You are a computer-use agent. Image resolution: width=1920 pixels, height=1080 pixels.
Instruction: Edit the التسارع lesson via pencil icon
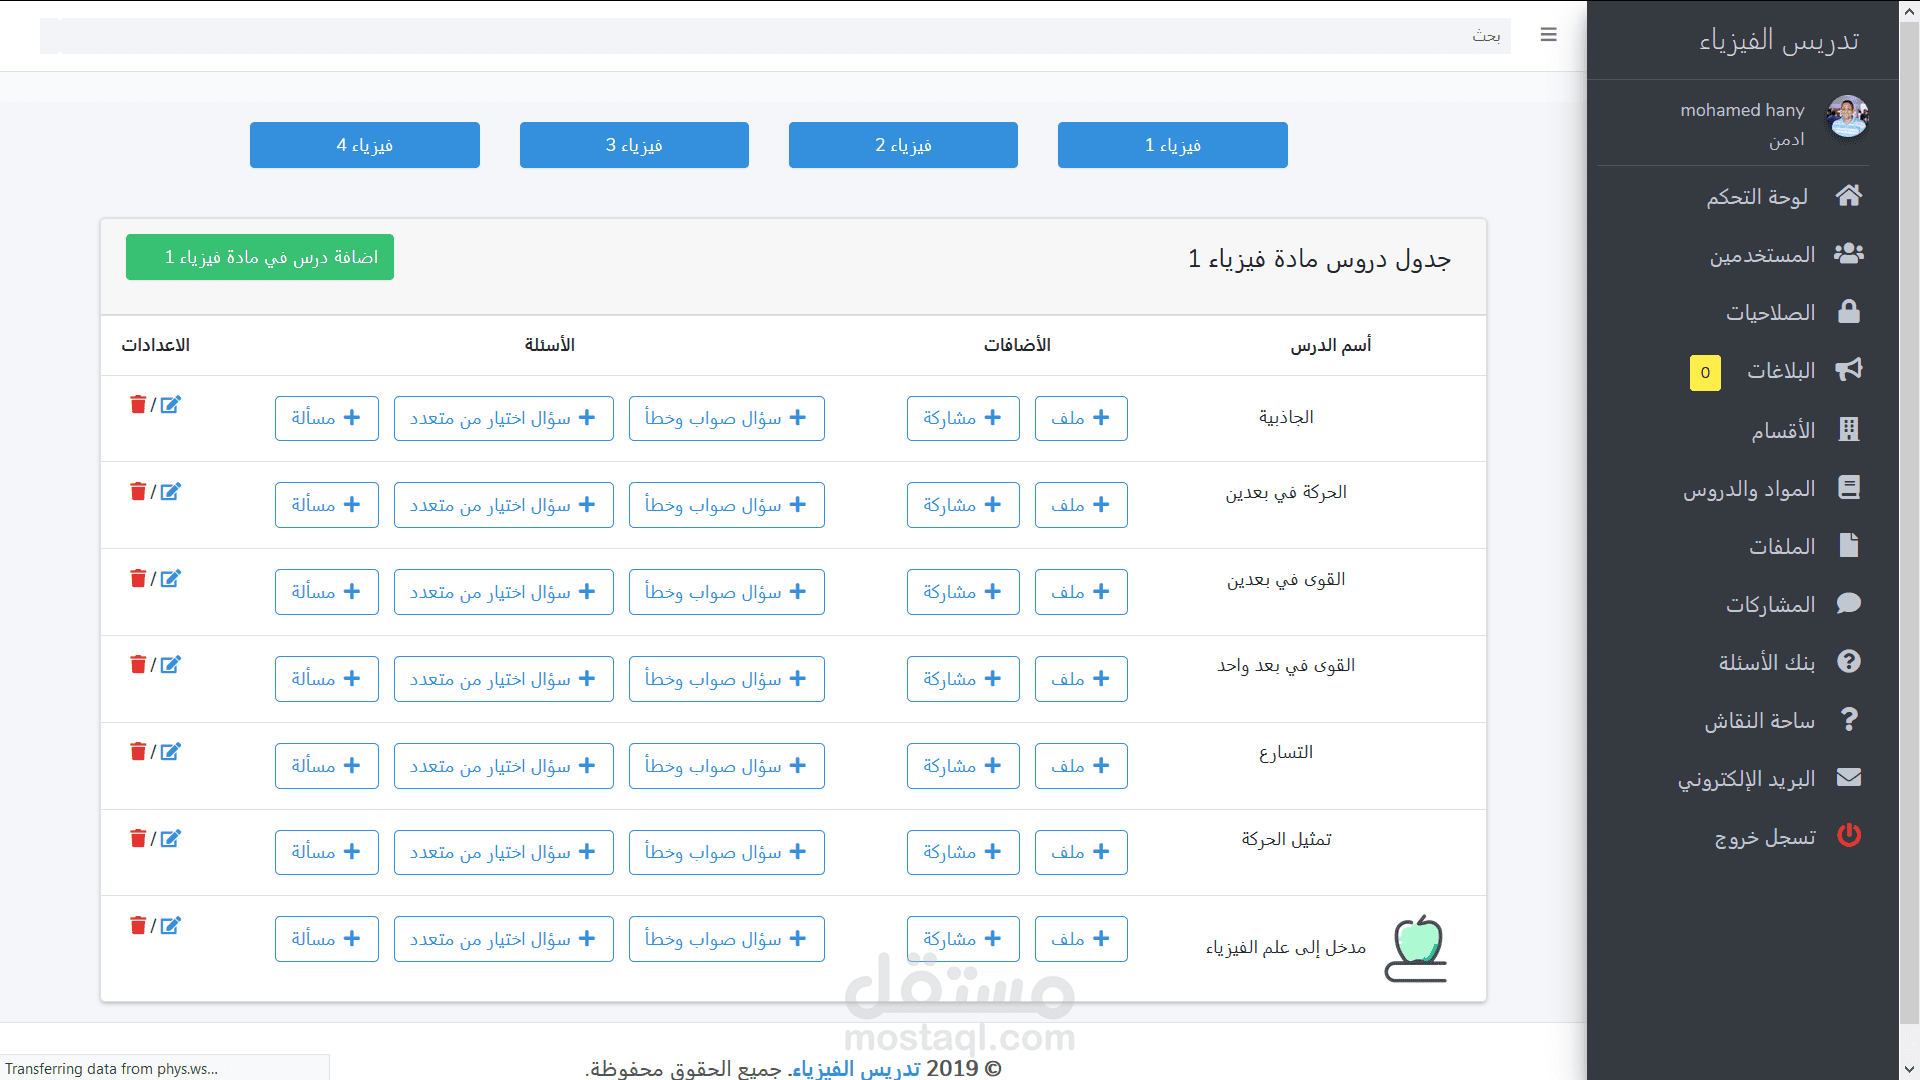[x=171, y=752]
